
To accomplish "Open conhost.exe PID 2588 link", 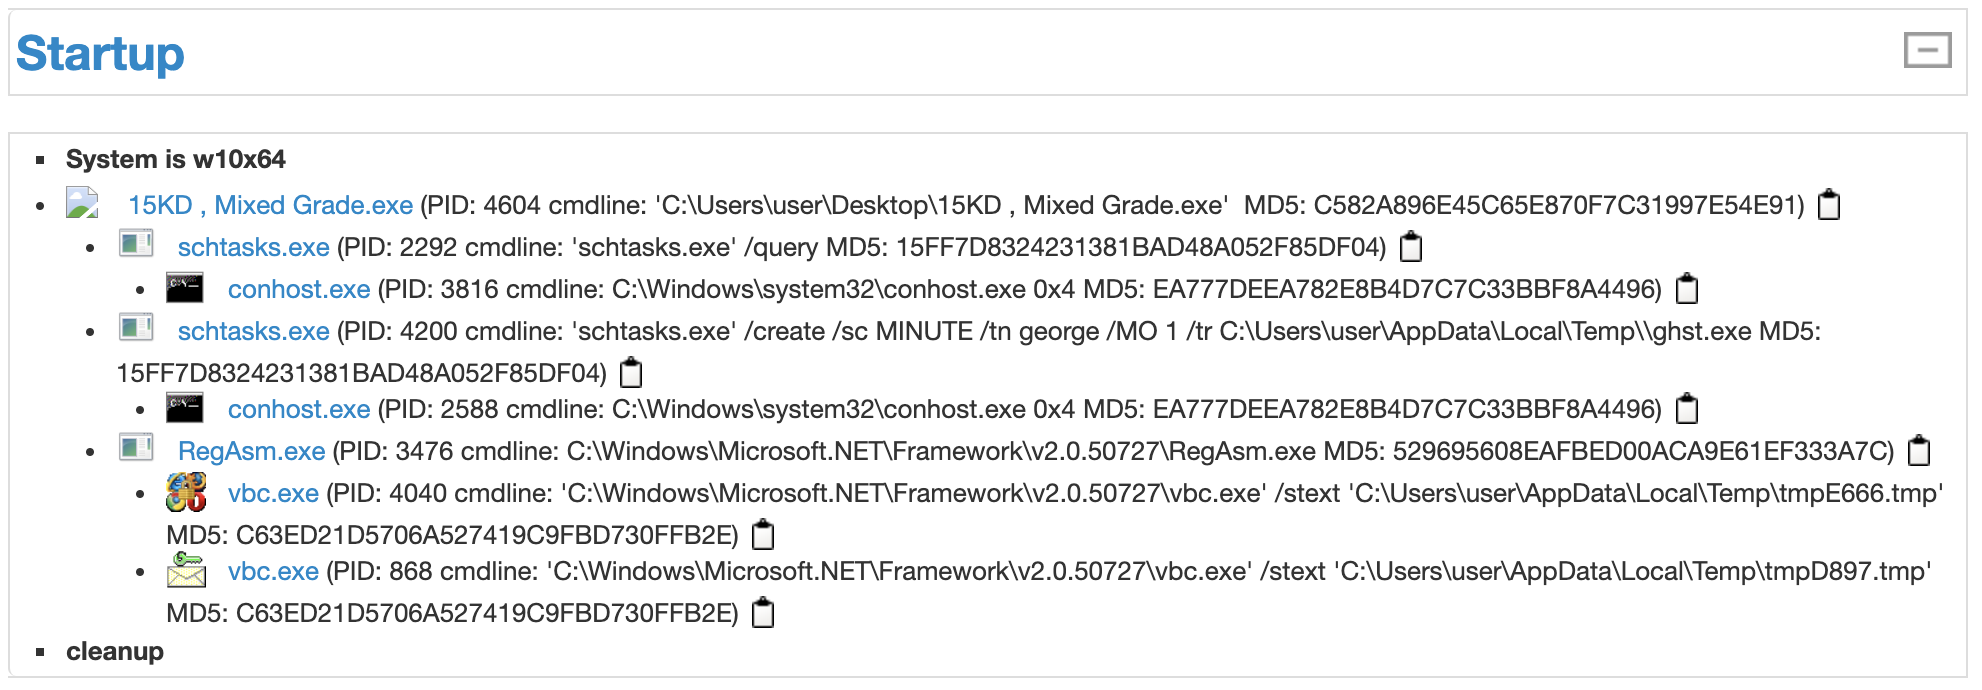I will coord(299,409).
